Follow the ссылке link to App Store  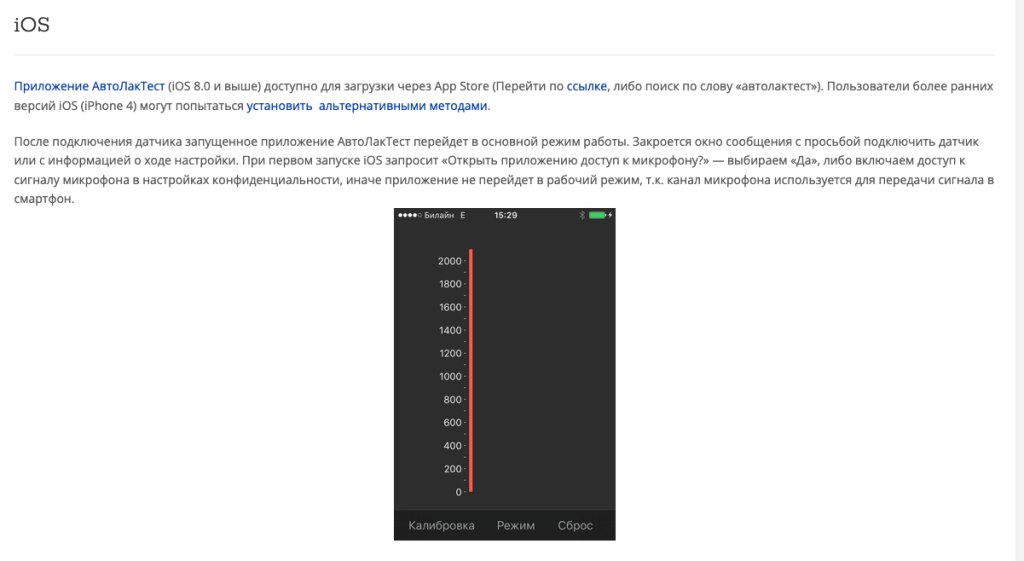(x=586, y=87)
